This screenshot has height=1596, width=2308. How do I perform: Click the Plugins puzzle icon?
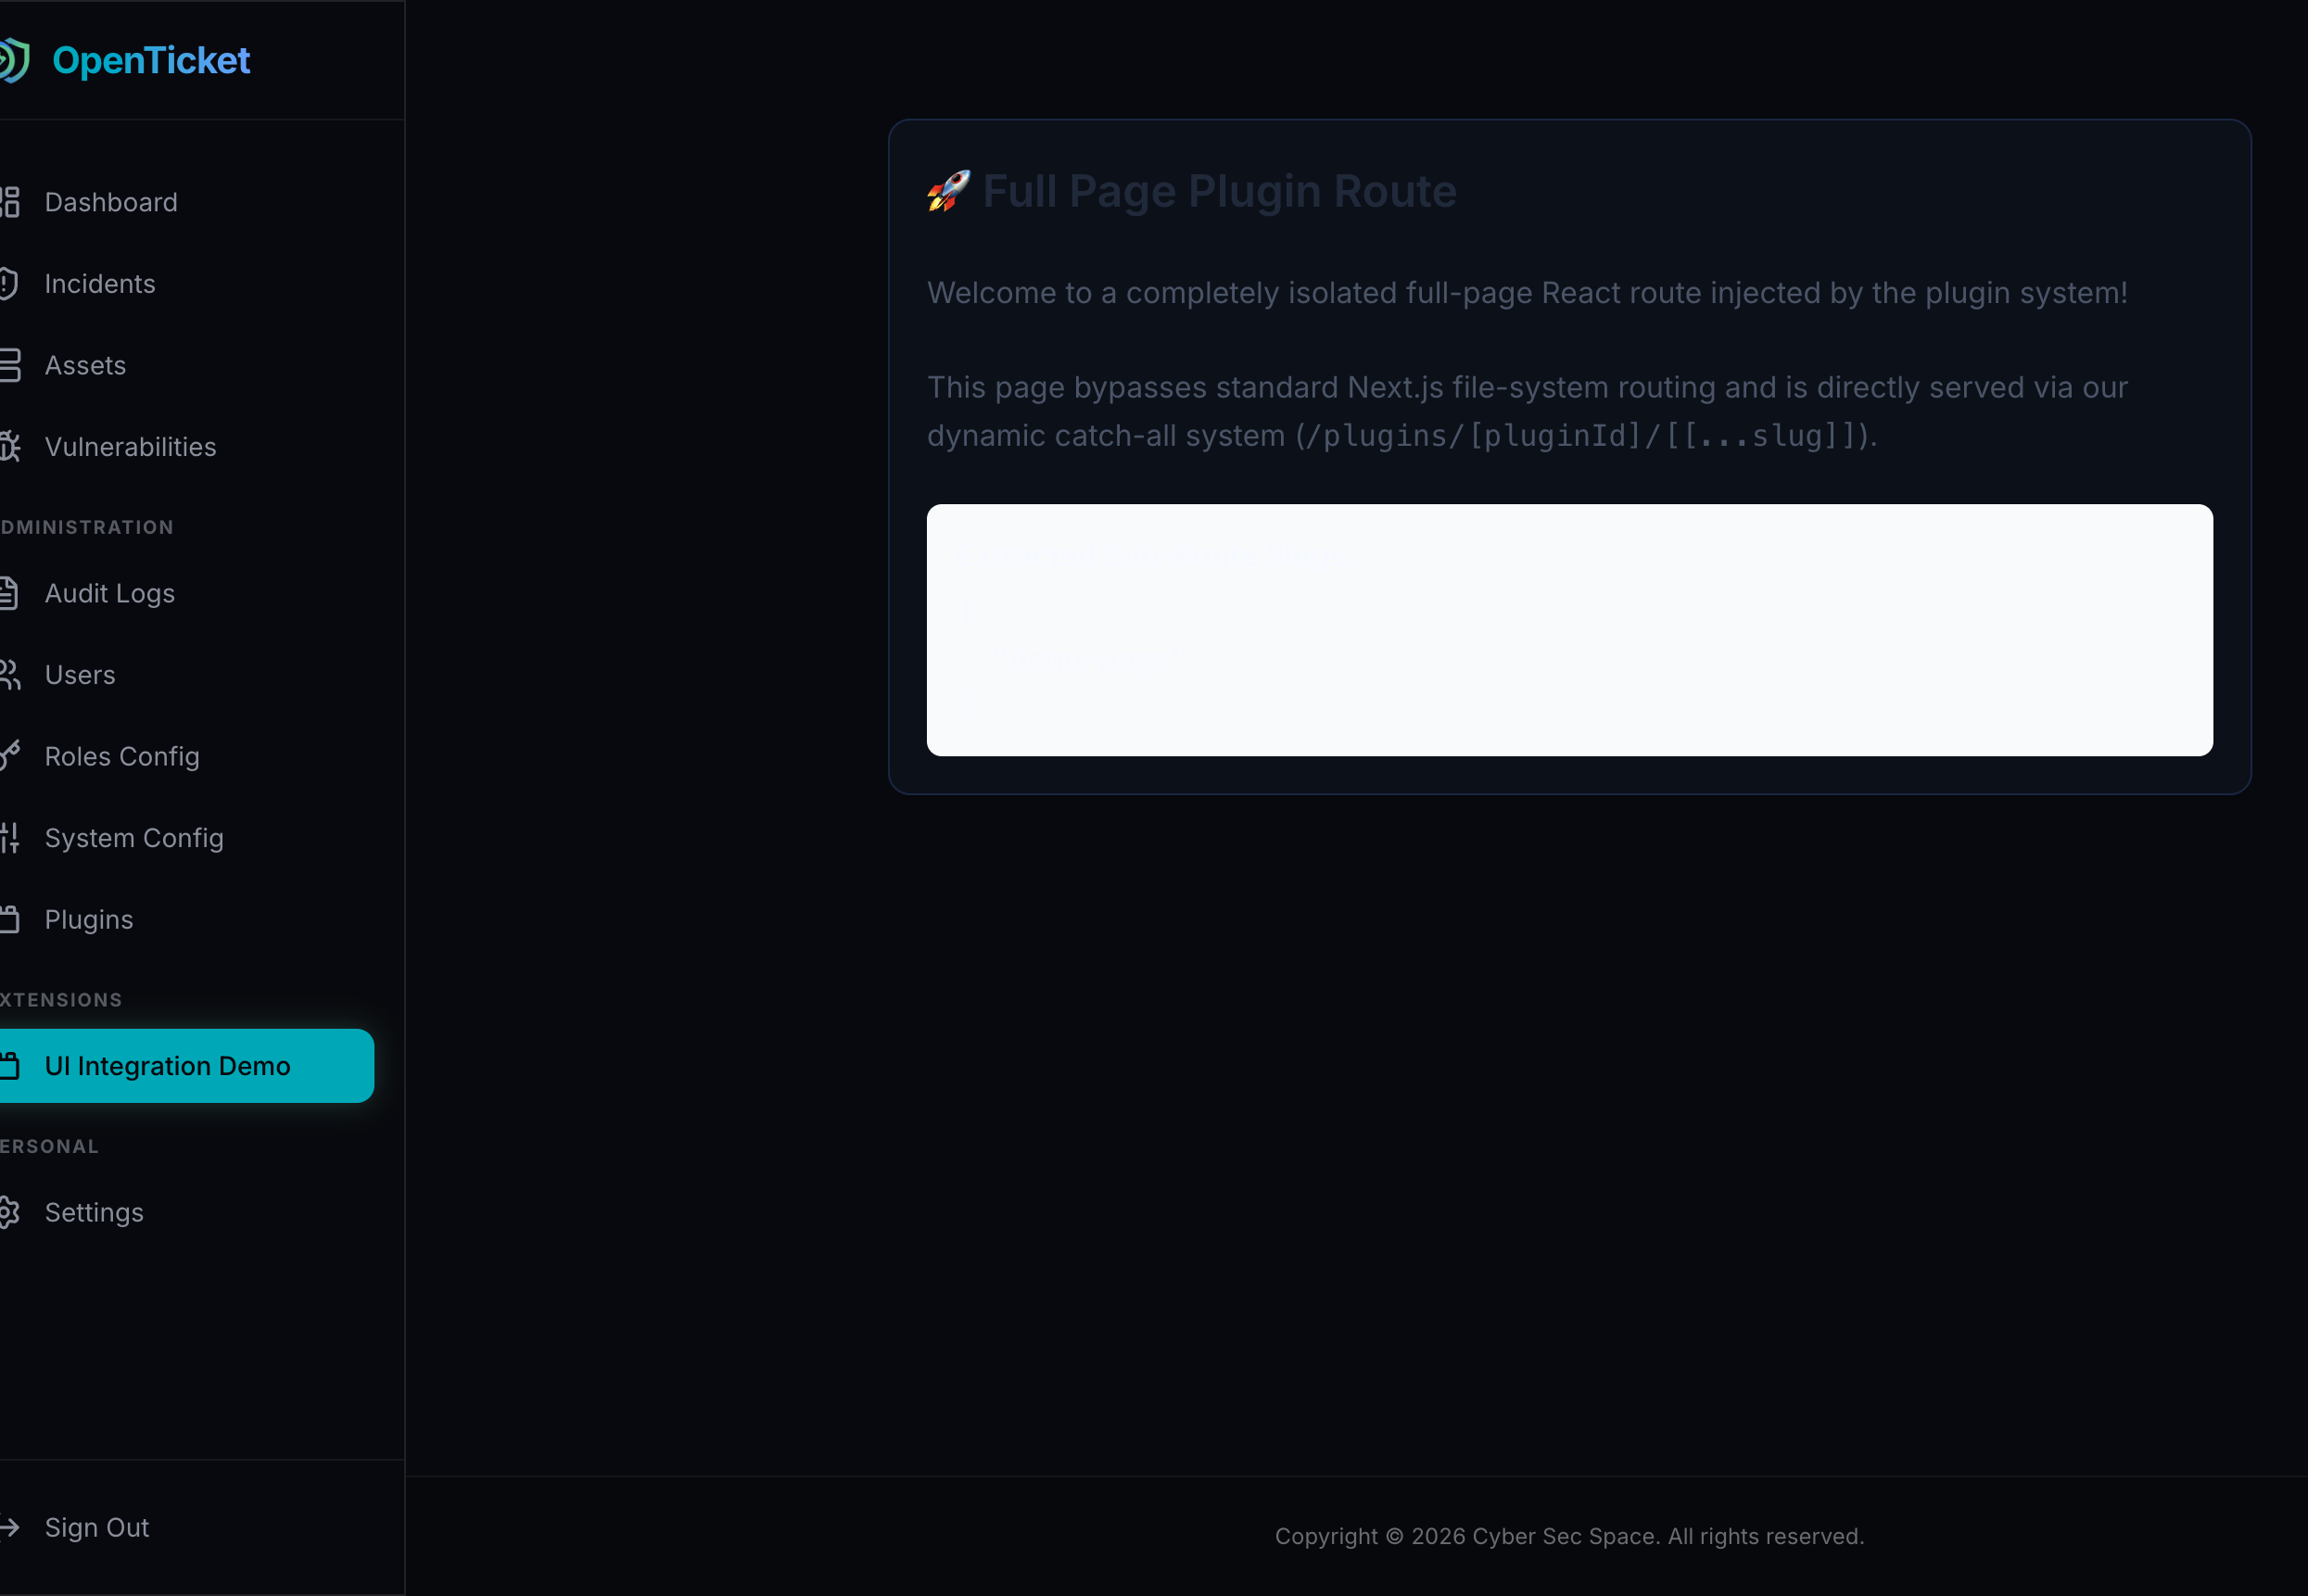click(9, 919)
